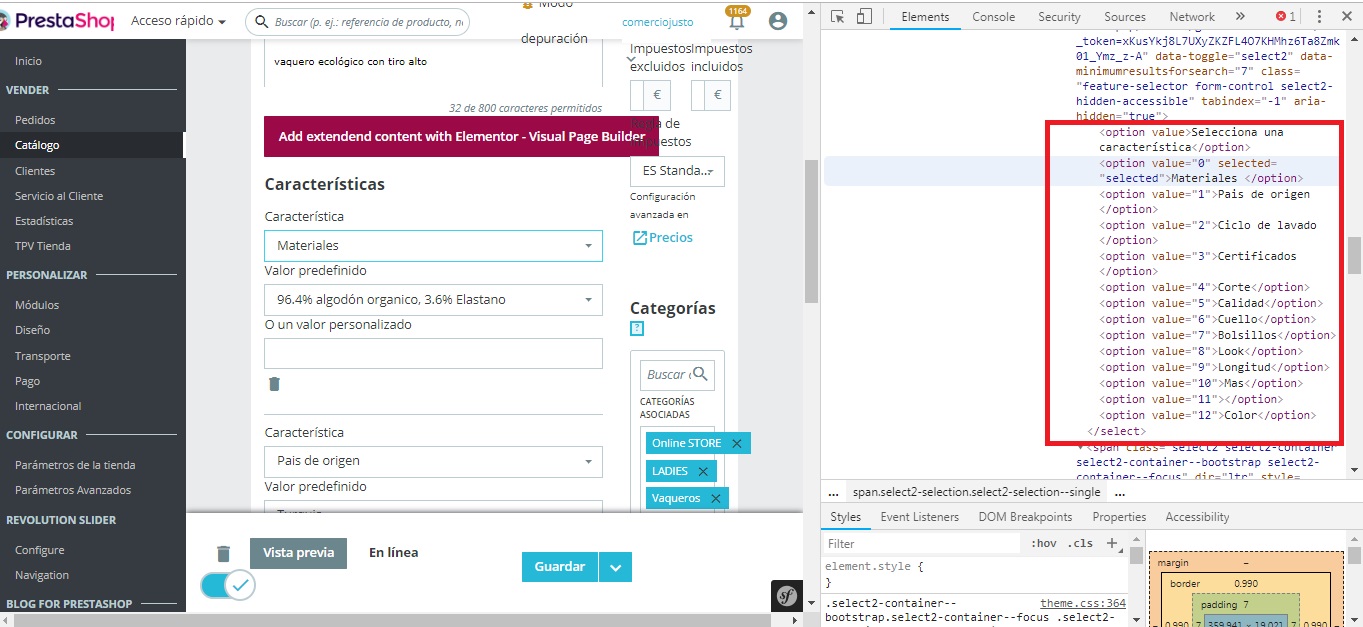Click the Guardar save button
1363x627 pixels.
tap(560, 567)
